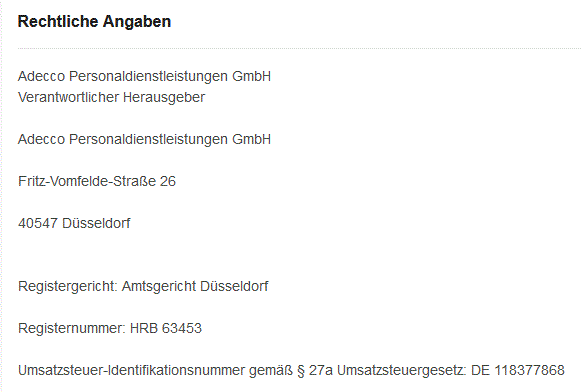The height and width of the screenshot is (392, 582).
Task: Click the dotted separator line below the heading
Action: click(x=299, y=48)
